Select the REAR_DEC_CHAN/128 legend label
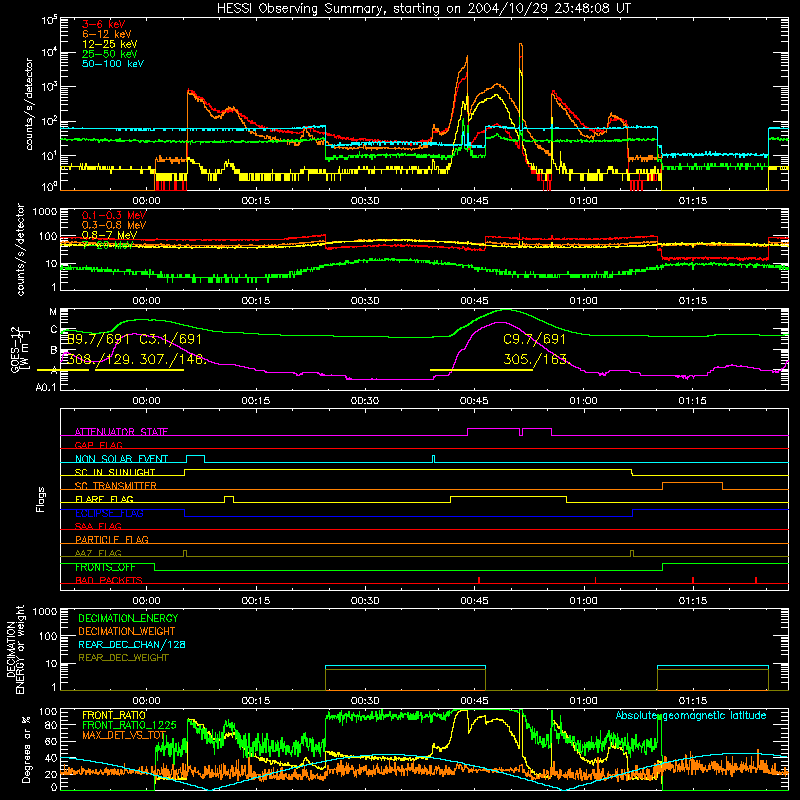Viewport: 800px width, 800px height. click(x=132, y=644)
